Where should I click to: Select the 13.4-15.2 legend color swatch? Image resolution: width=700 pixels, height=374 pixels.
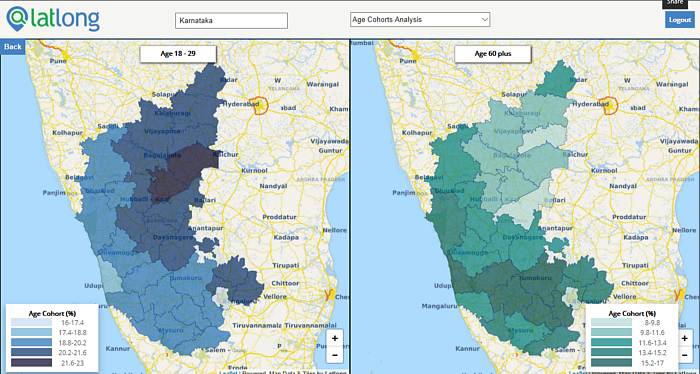click(611, 353)
